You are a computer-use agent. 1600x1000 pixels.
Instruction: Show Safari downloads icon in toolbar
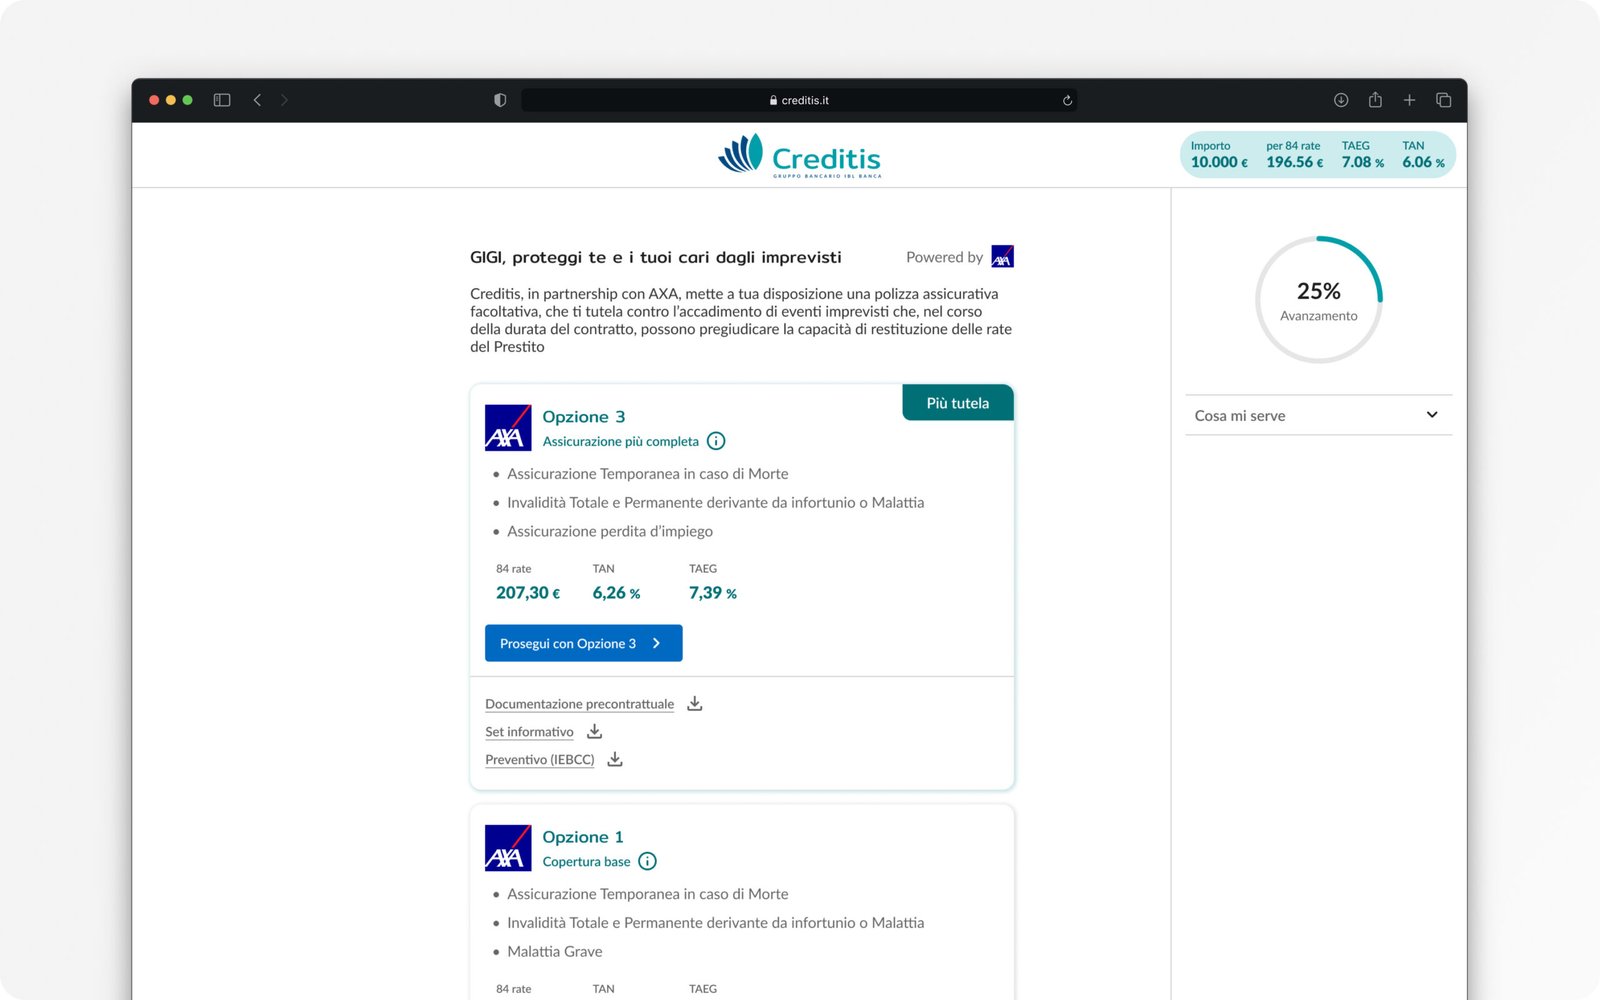[x=1341, y=100]
